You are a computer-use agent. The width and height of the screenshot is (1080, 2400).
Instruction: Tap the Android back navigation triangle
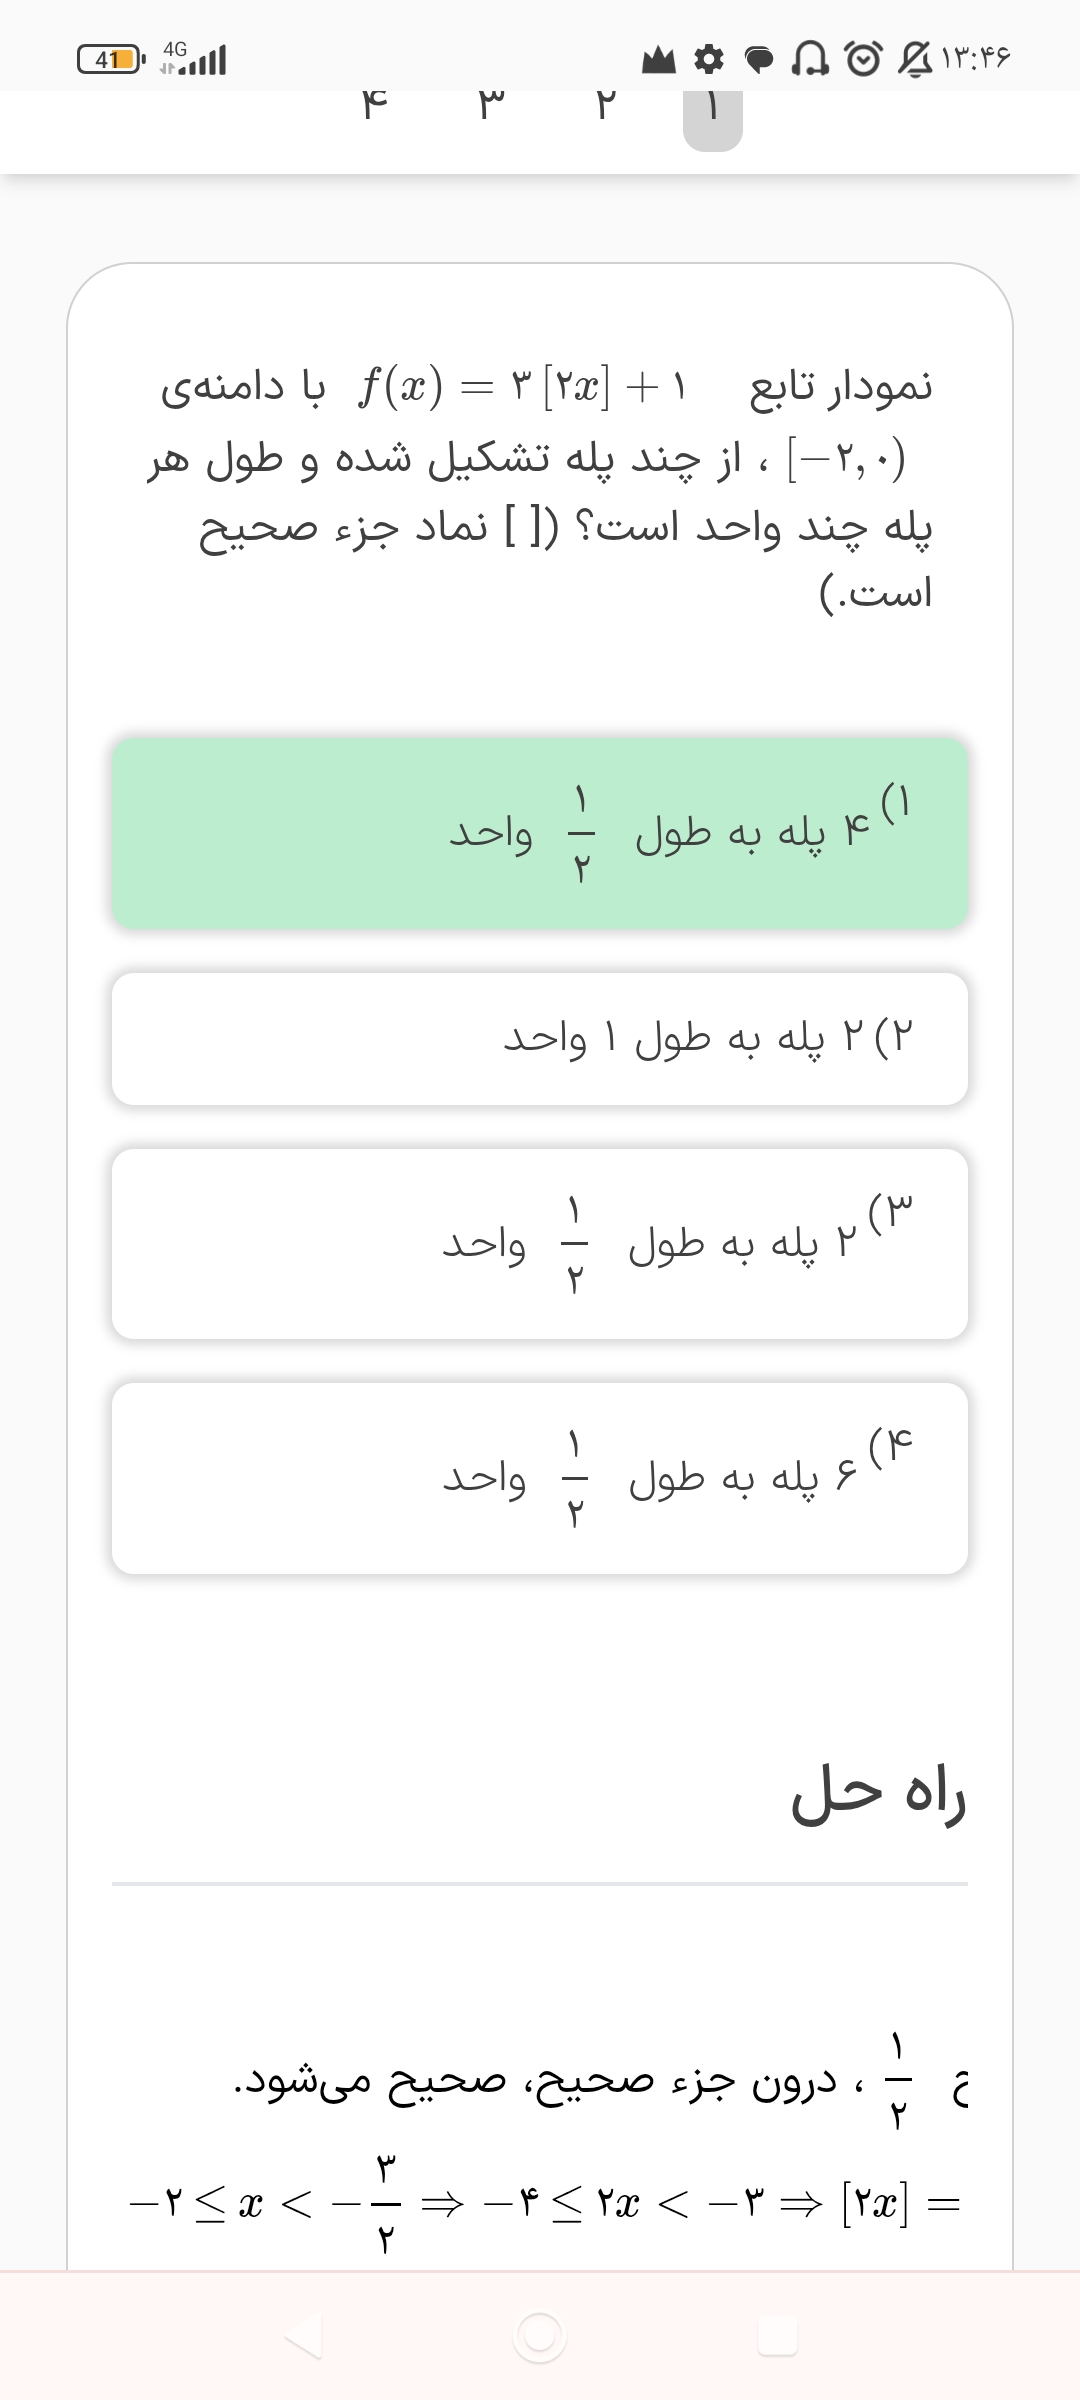point(303,2336)
